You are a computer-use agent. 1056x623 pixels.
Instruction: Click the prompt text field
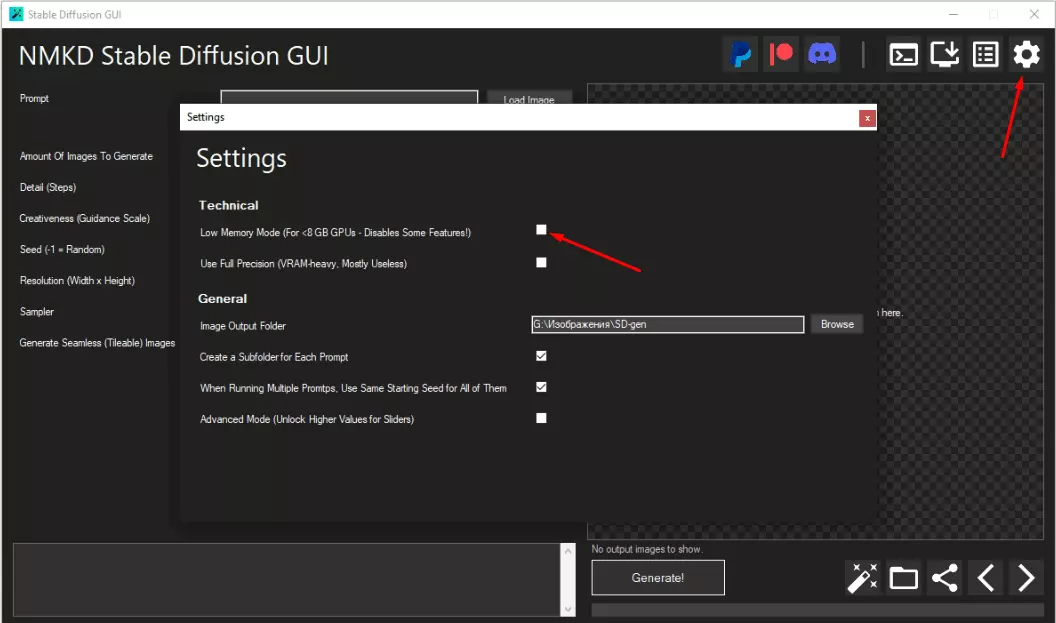pyautogui.click(x=349, y=97)
